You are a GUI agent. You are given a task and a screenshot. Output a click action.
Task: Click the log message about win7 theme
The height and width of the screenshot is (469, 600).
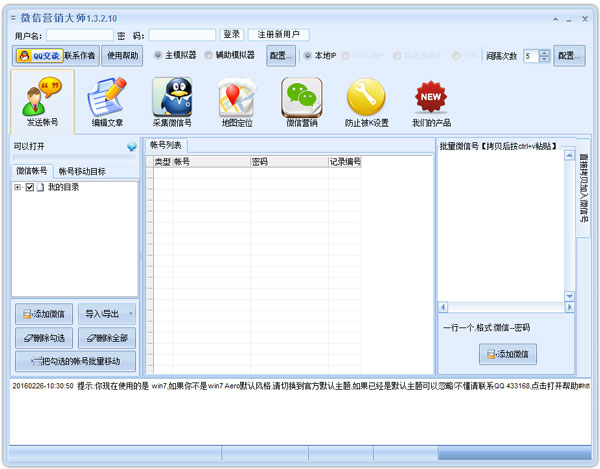(301, 386)
